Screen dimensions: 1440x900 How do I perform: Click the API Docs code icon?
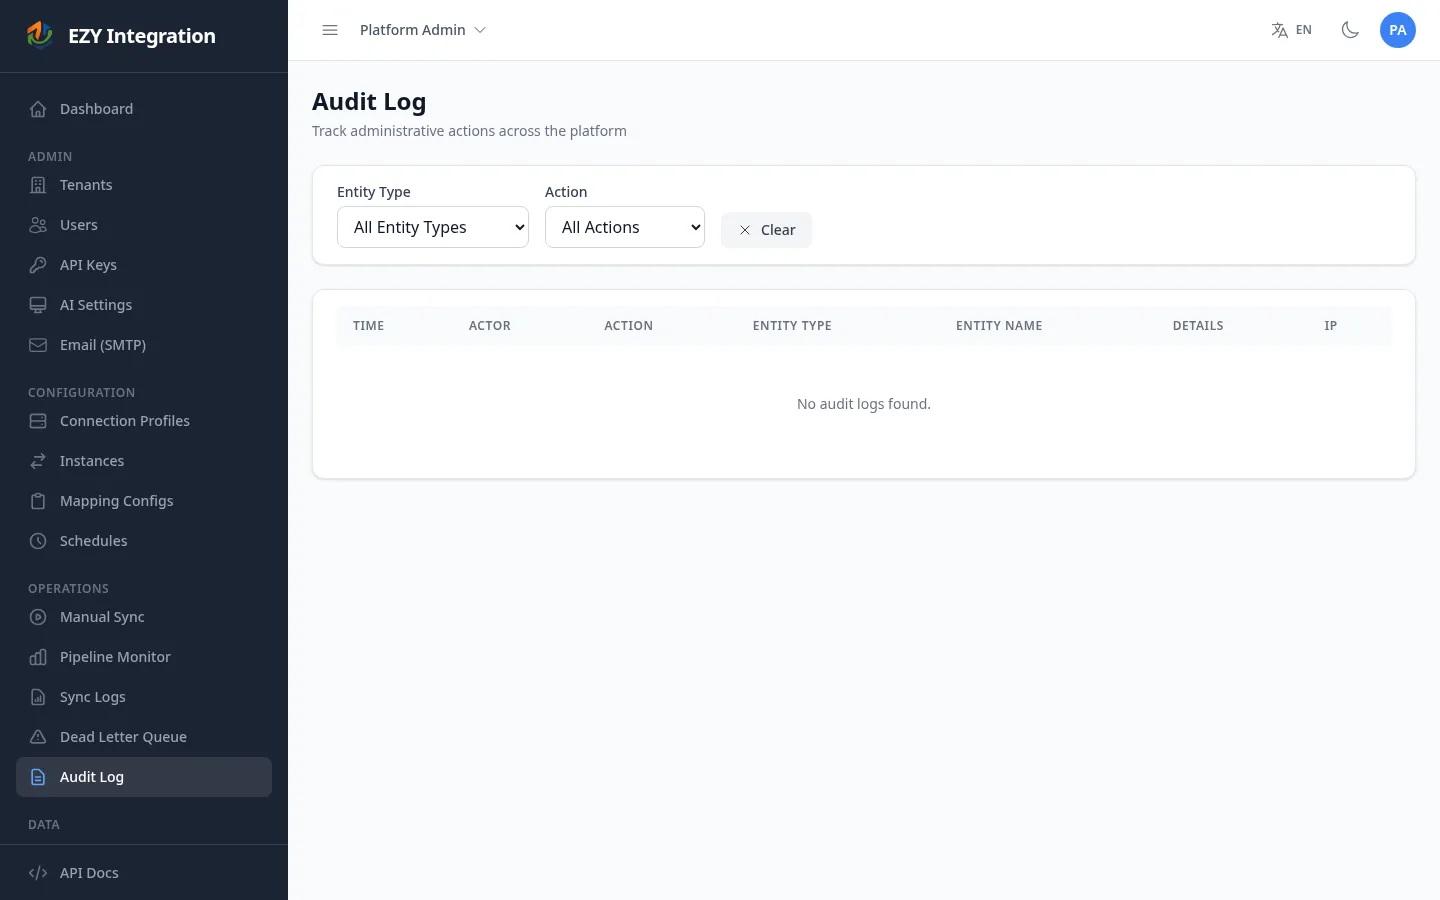38,873
